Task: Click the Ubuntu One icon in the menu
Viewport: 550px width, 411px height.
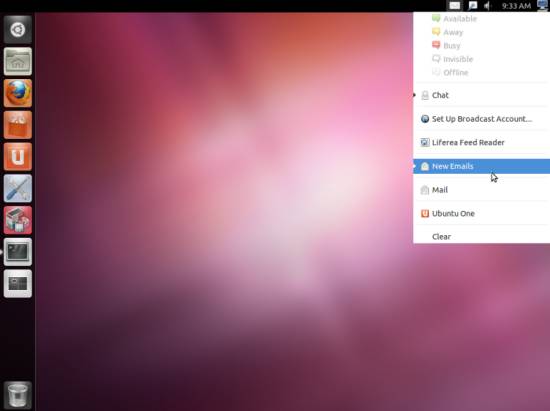Action: (425, 213)
